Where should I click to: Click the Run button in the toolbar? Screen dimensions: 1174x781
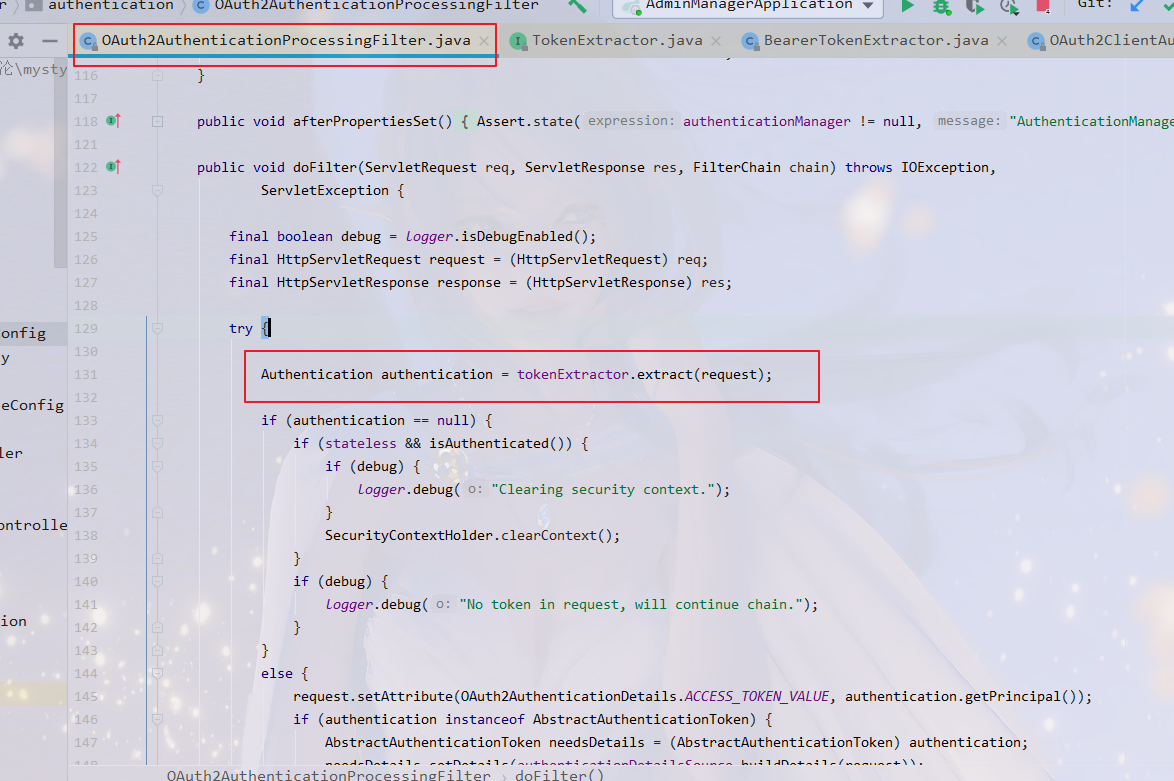908,6
